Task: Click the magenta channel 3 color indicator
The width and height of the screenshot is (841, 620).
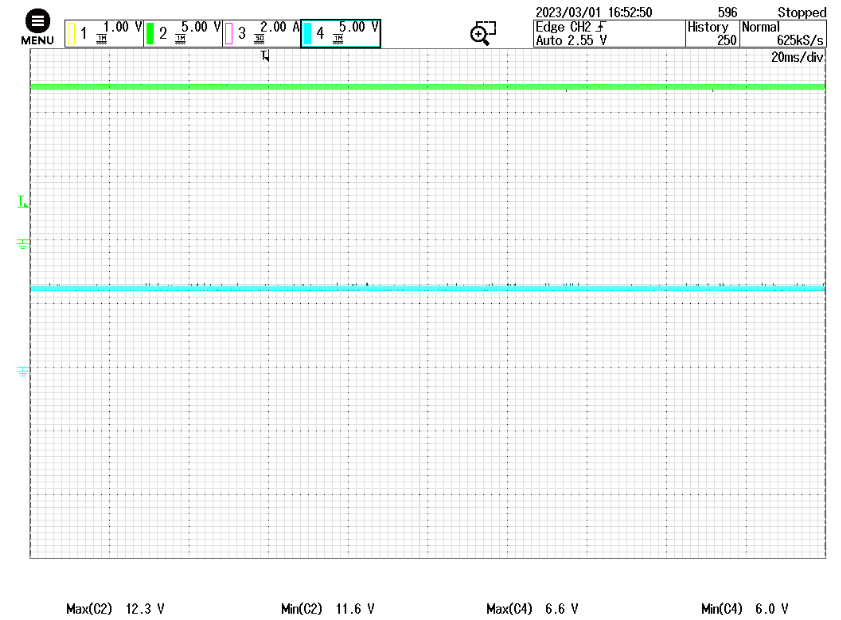Action: [x=229, y=33]
